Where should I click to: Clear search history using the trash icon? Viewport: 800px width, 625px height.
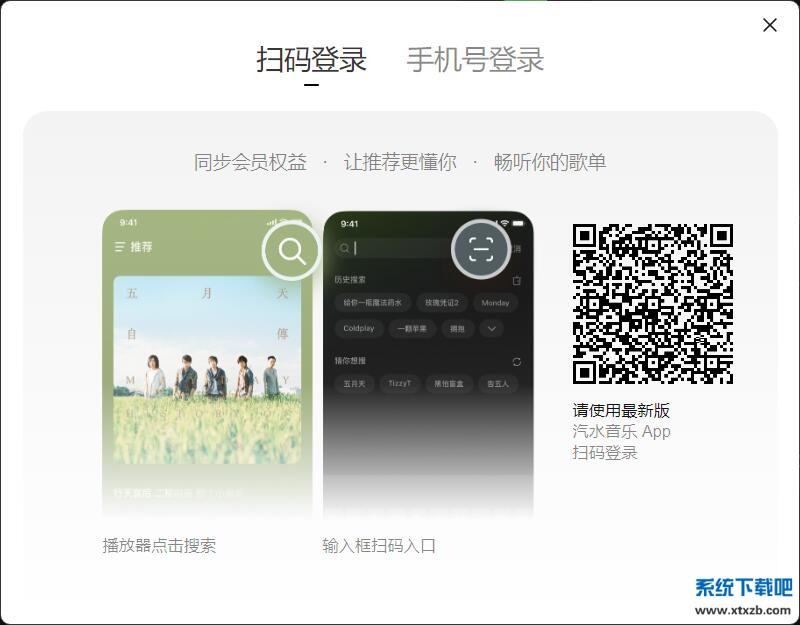click(x=517, y=278)
